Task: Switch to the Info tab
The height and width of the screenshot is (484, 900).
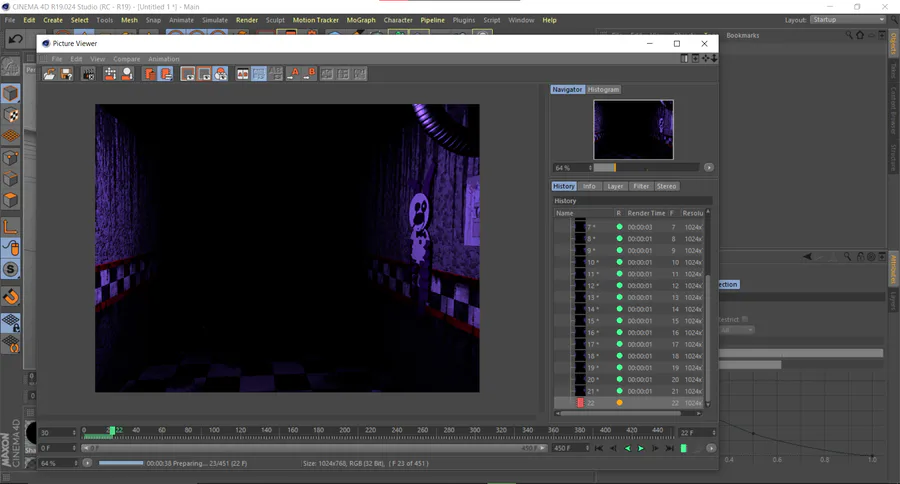Action: point(589,186)
